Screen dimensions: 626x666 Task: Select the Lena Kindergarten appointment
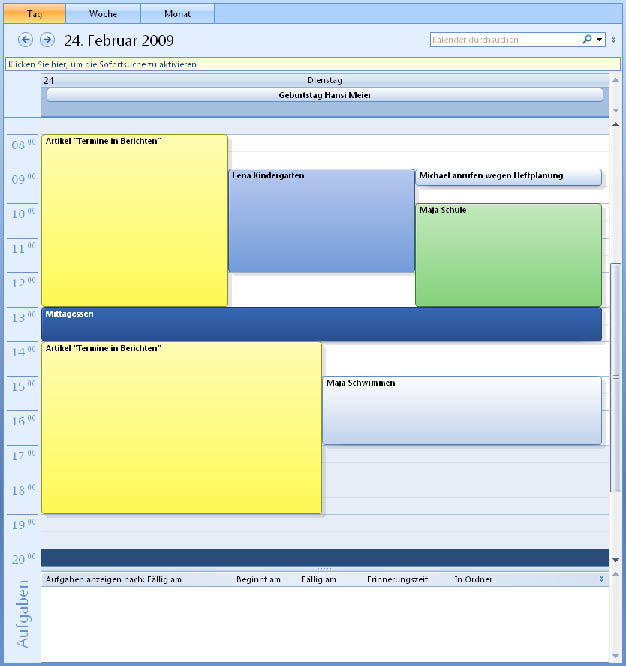321,222
